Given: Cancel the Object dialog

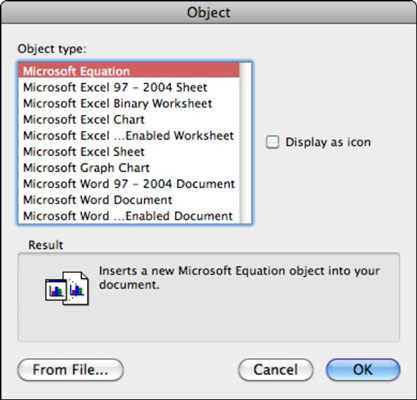Looking at the screenshot, I should (276, 370).
